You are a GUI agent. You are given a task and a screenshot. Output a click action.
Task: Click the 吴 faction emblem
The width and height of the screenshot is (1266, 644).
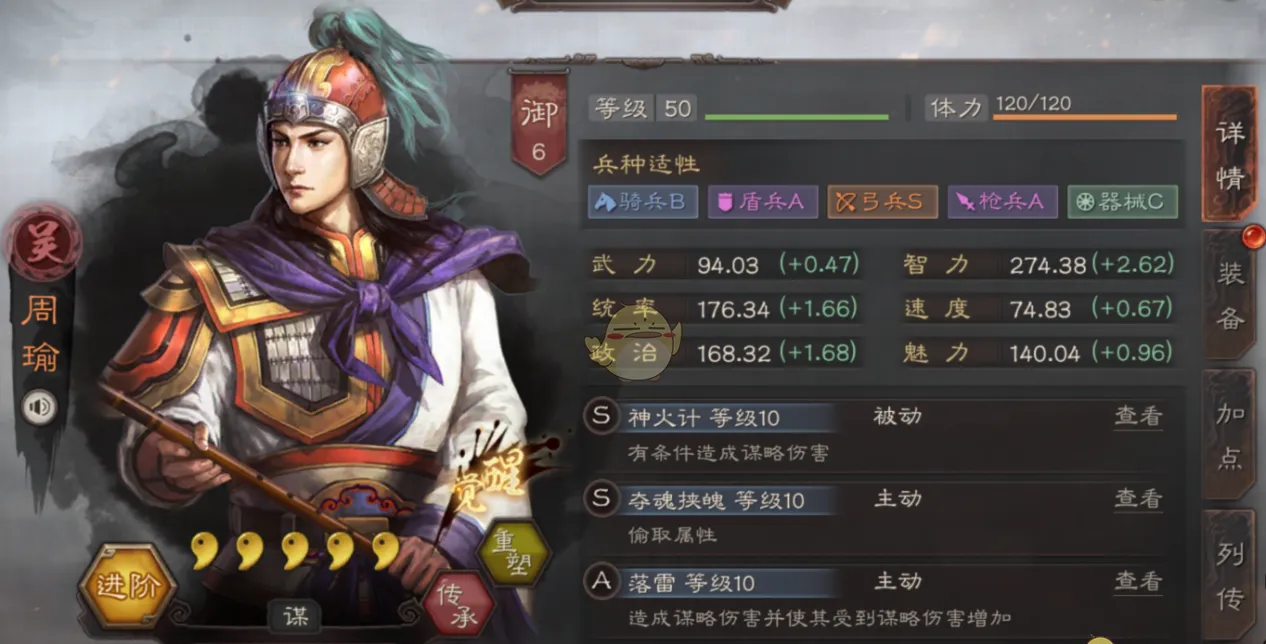[x=42, y=244]
